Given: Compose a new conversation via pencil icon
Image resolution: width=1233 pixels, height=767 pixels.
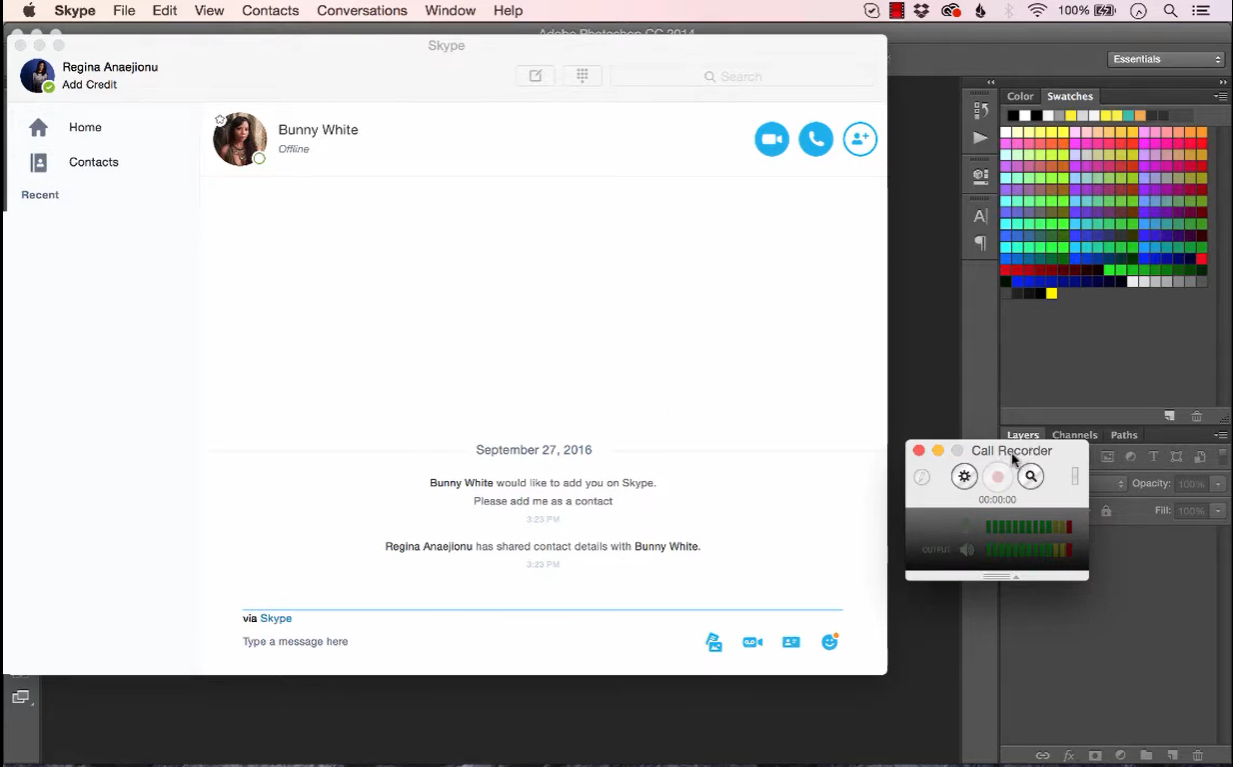Looking at the screenshot, I should tap(535, 75).
